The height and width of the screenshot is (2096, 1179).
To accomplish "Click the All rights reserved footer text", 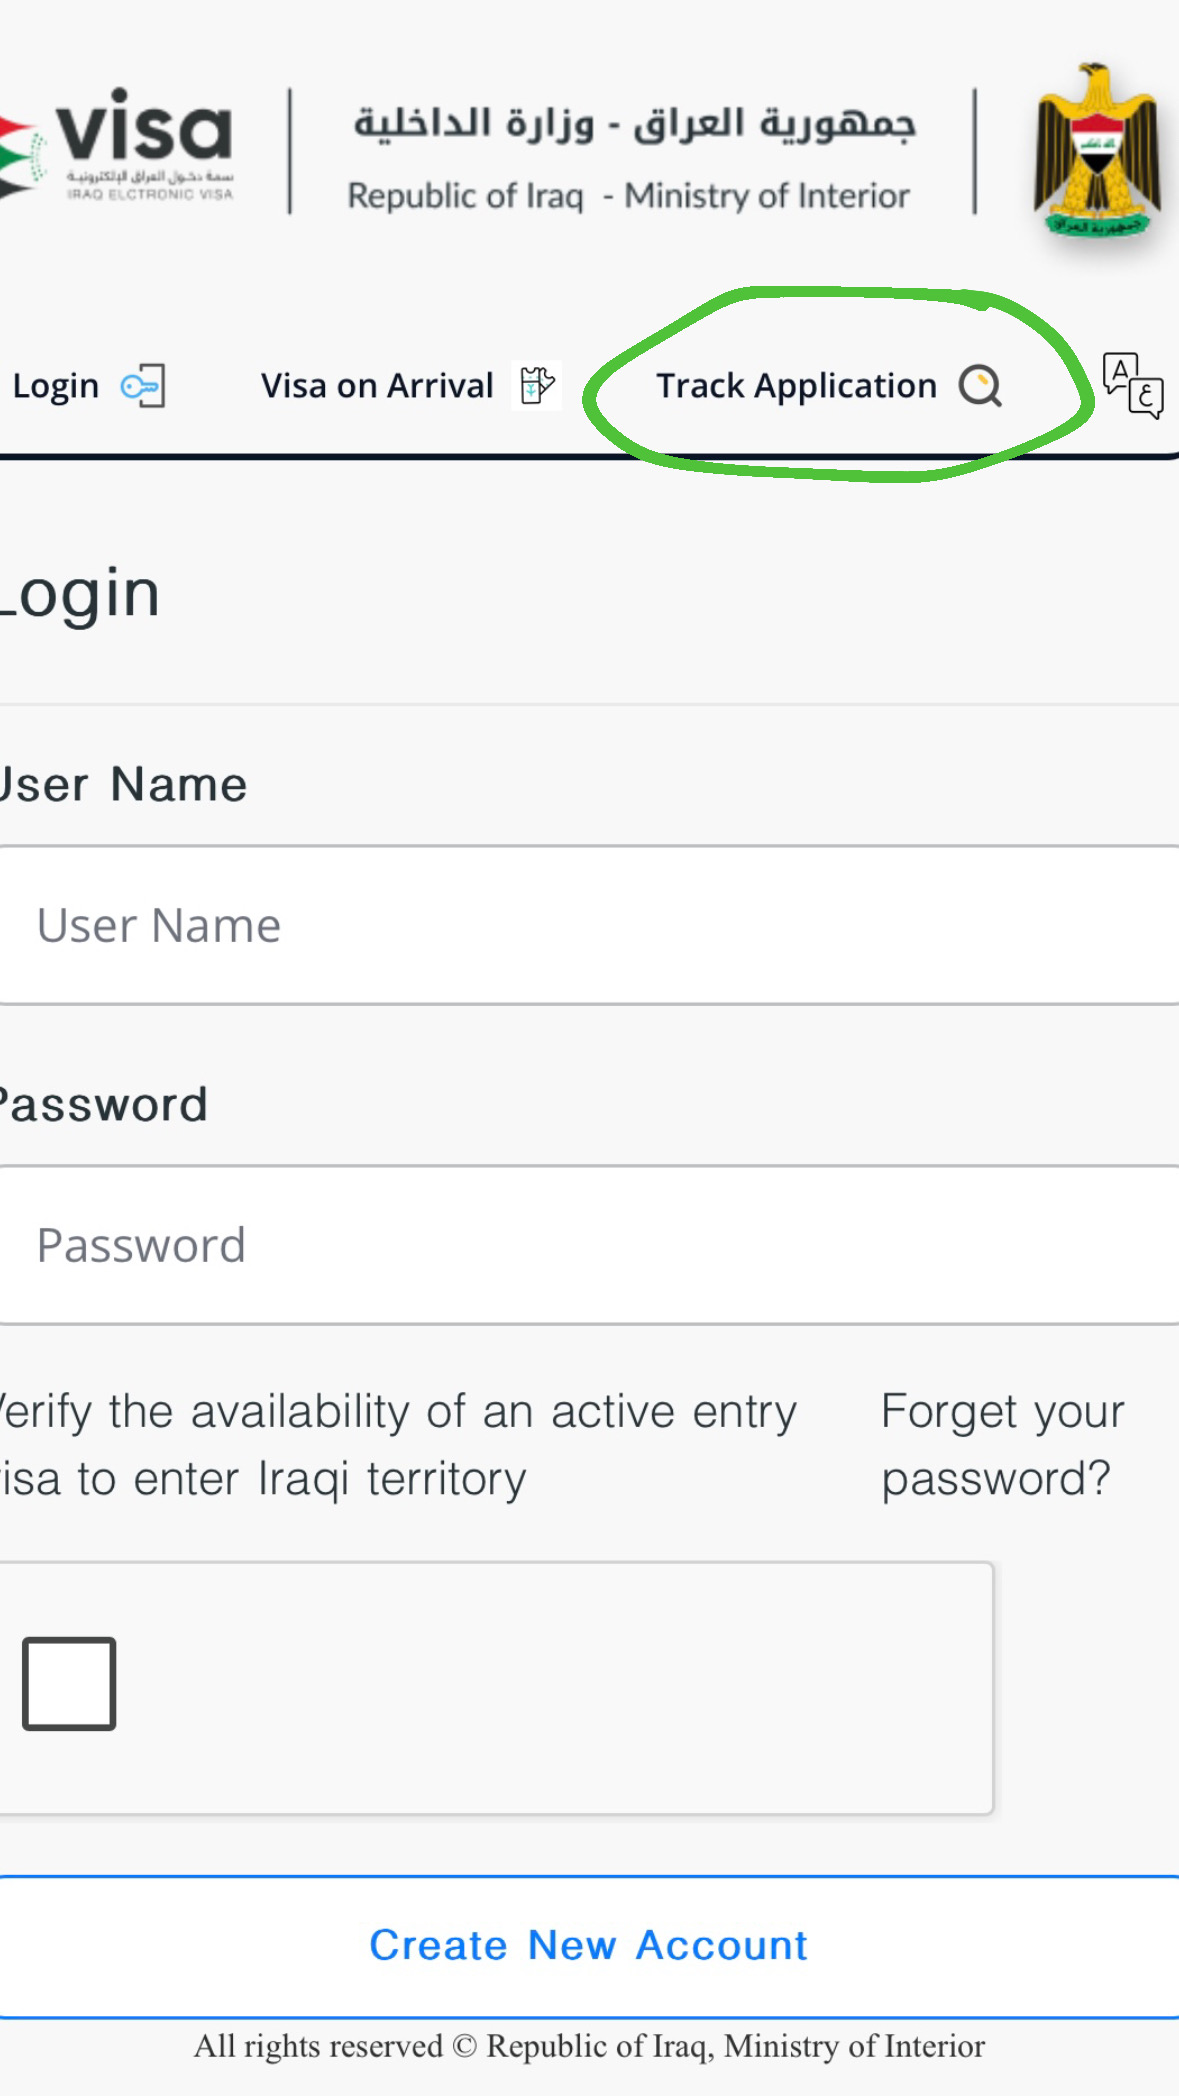I will pos(589,2046).
